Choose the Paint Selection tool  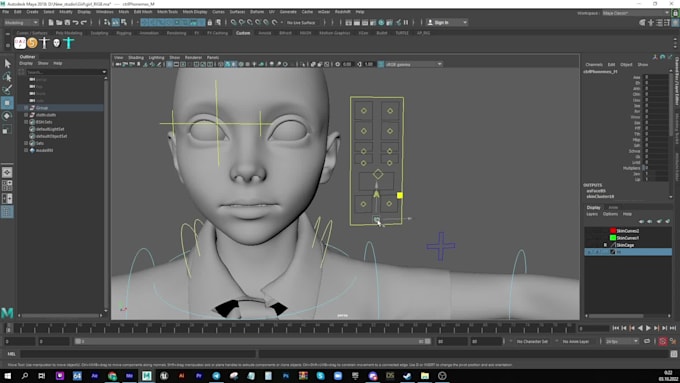pos(7,90)
